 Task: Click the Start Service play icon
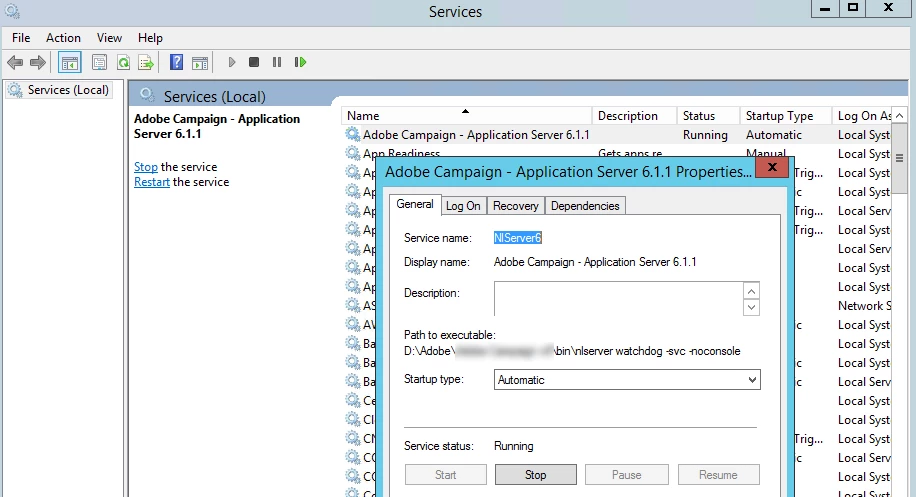click(232, 62)
